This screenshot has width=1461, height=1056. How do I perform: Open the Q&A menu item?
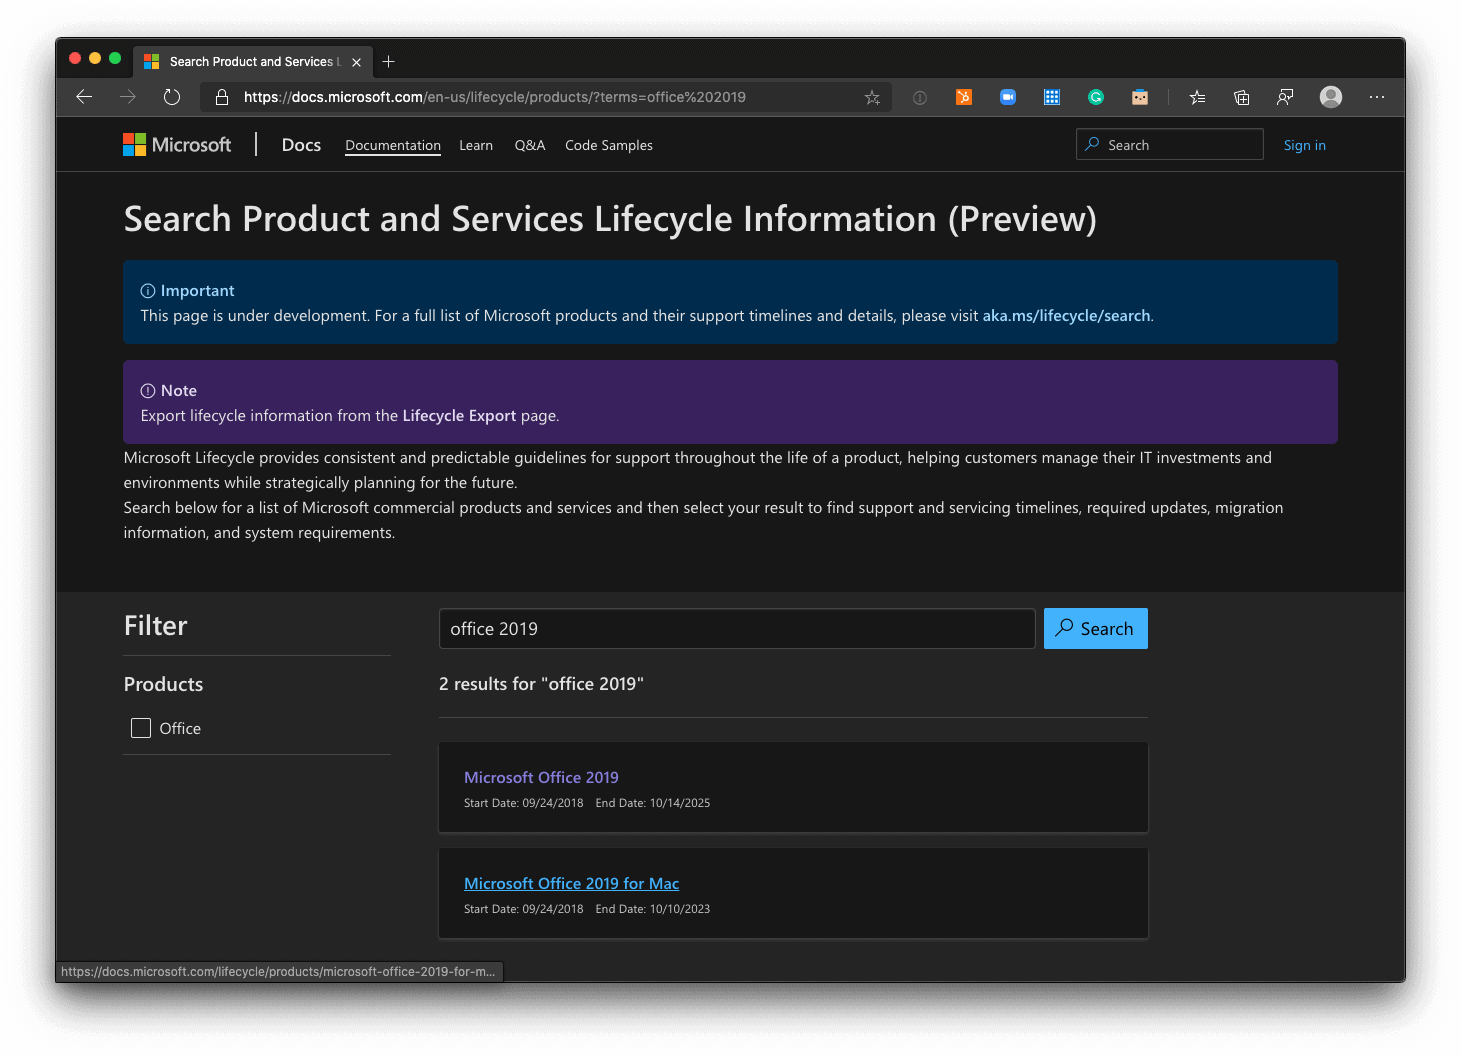[x=530, y=145]
